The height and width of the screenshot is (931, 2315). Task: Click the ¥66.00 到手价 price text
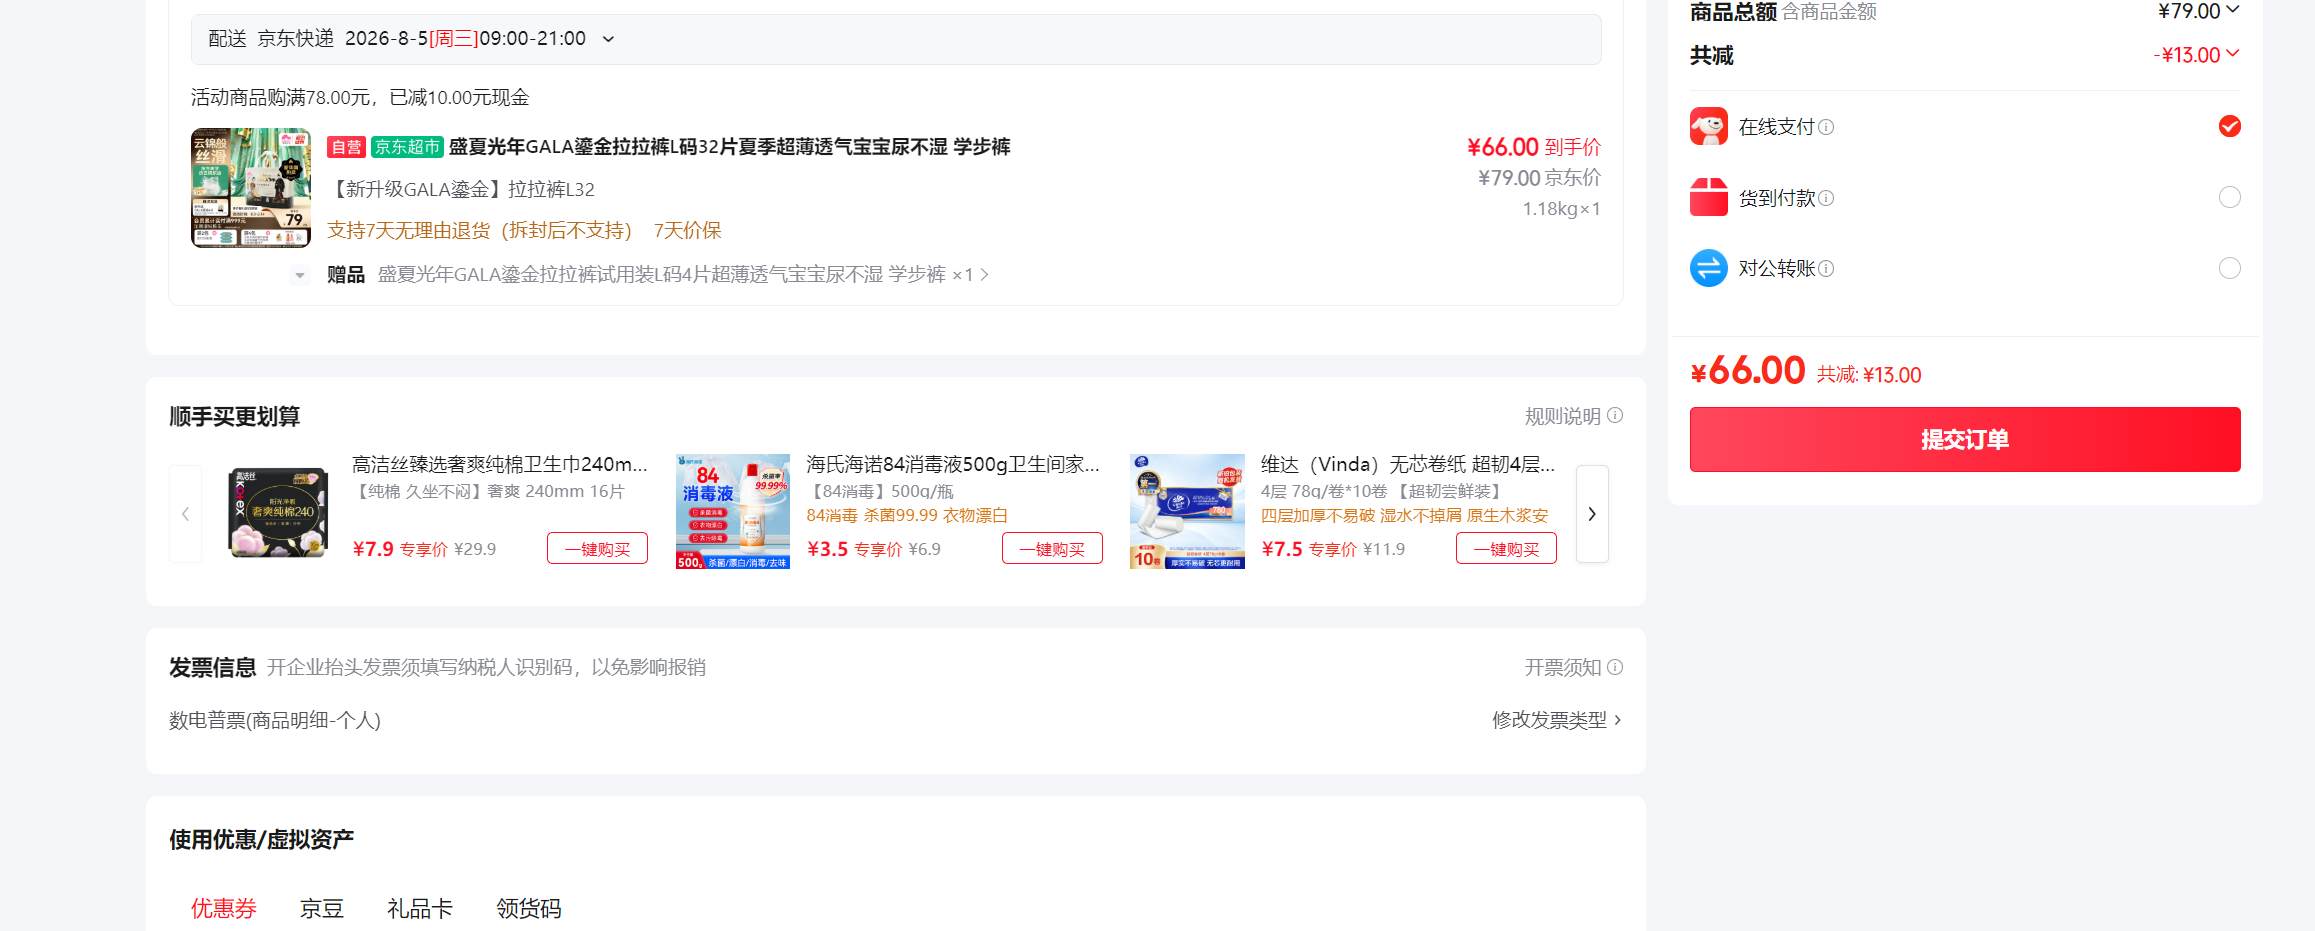click(x=1534, y=147)
